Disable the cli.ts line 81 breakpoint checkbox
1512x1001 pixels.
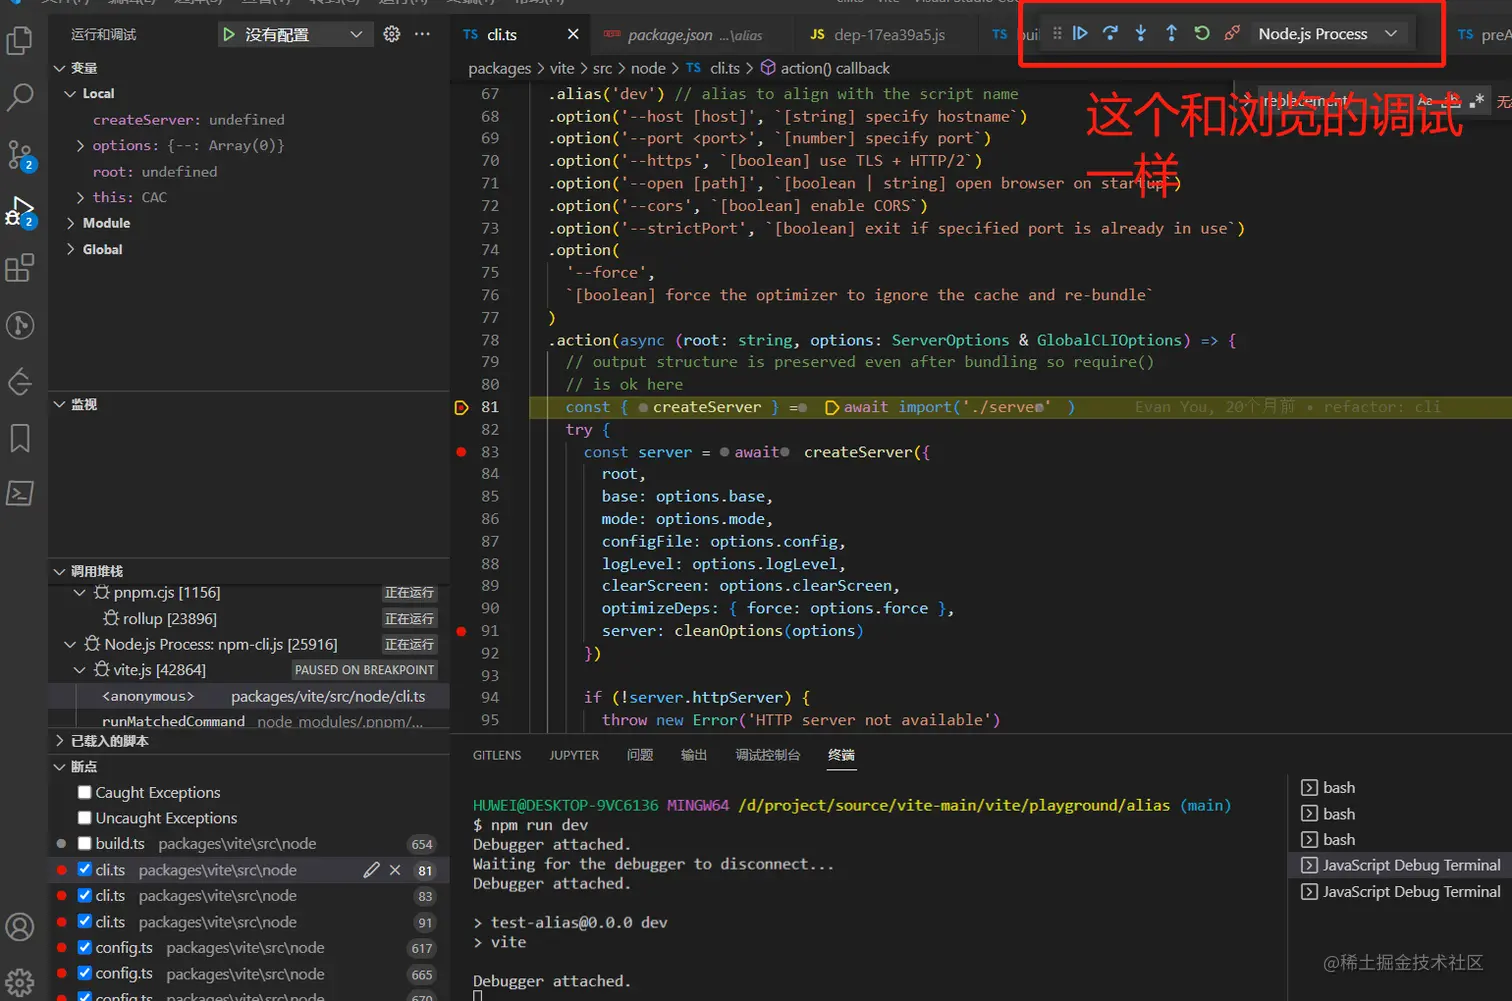[x=85, y=870]
